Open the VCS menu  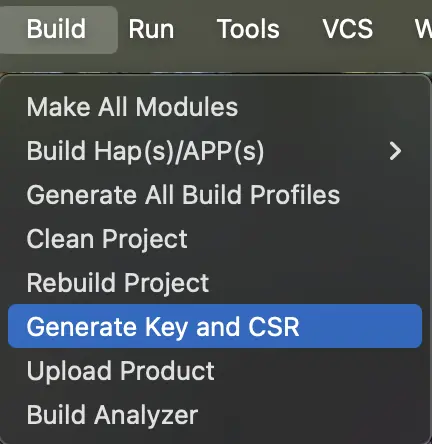click(x=347, y=29)
